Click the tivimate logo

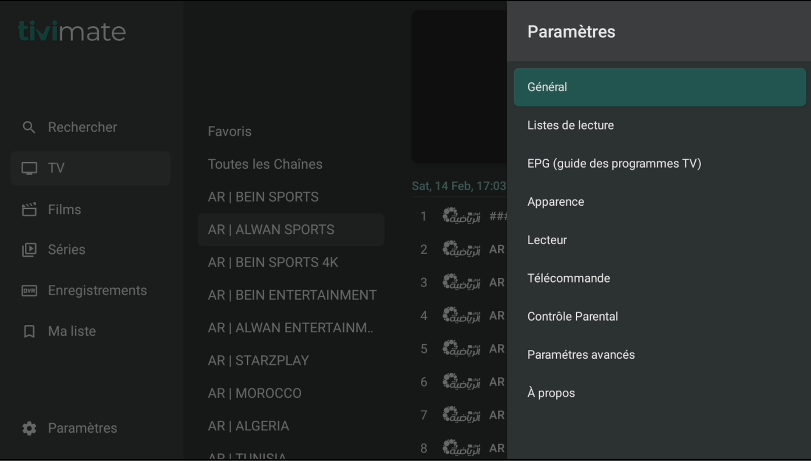[72, 31]
